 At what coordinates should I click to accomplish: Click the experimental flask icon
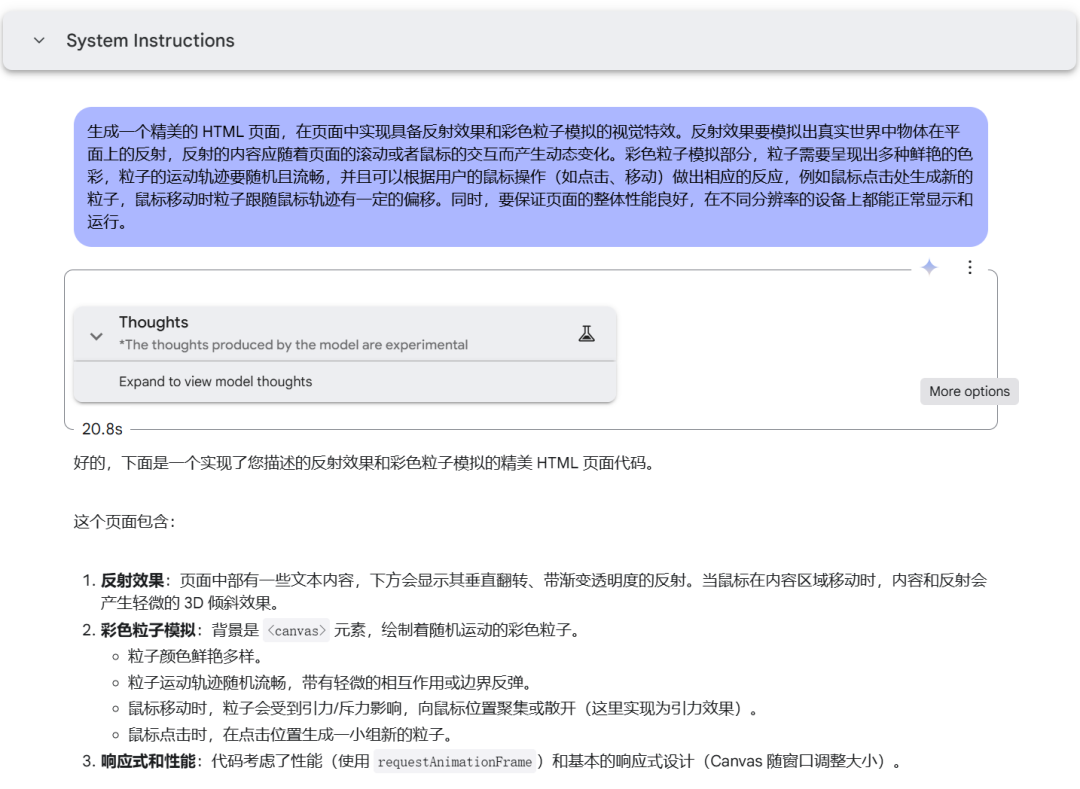pyautogui.click(x=586, y=334)
